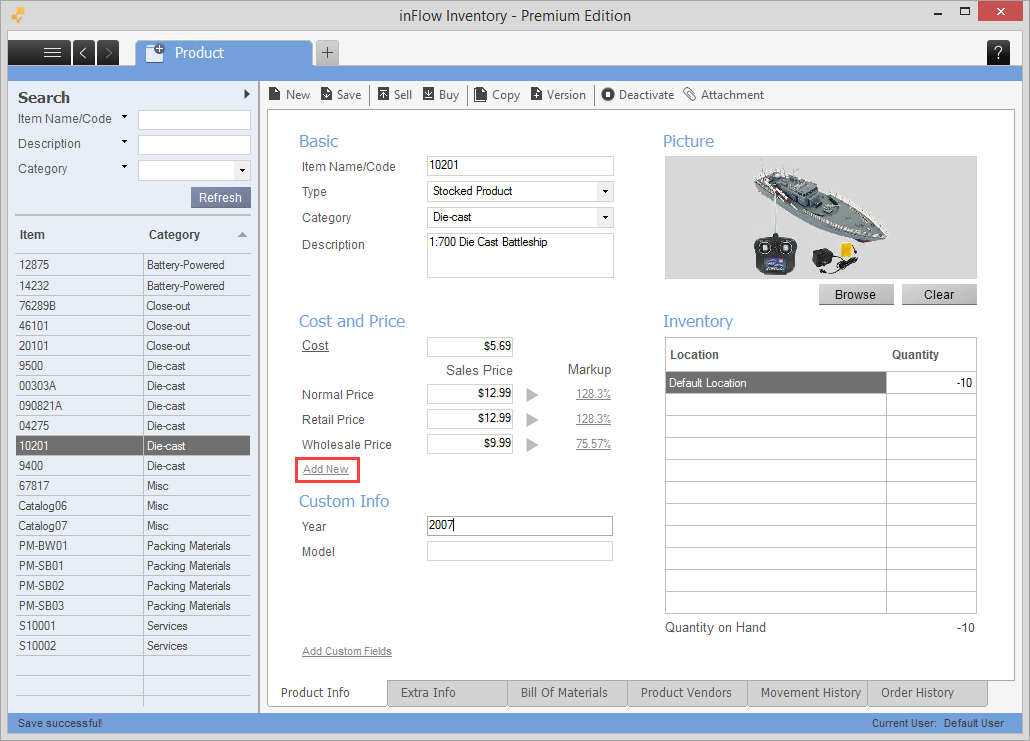Click the Model custom field
Viewport: 1030px width, 741px height.
click(520, 551)
